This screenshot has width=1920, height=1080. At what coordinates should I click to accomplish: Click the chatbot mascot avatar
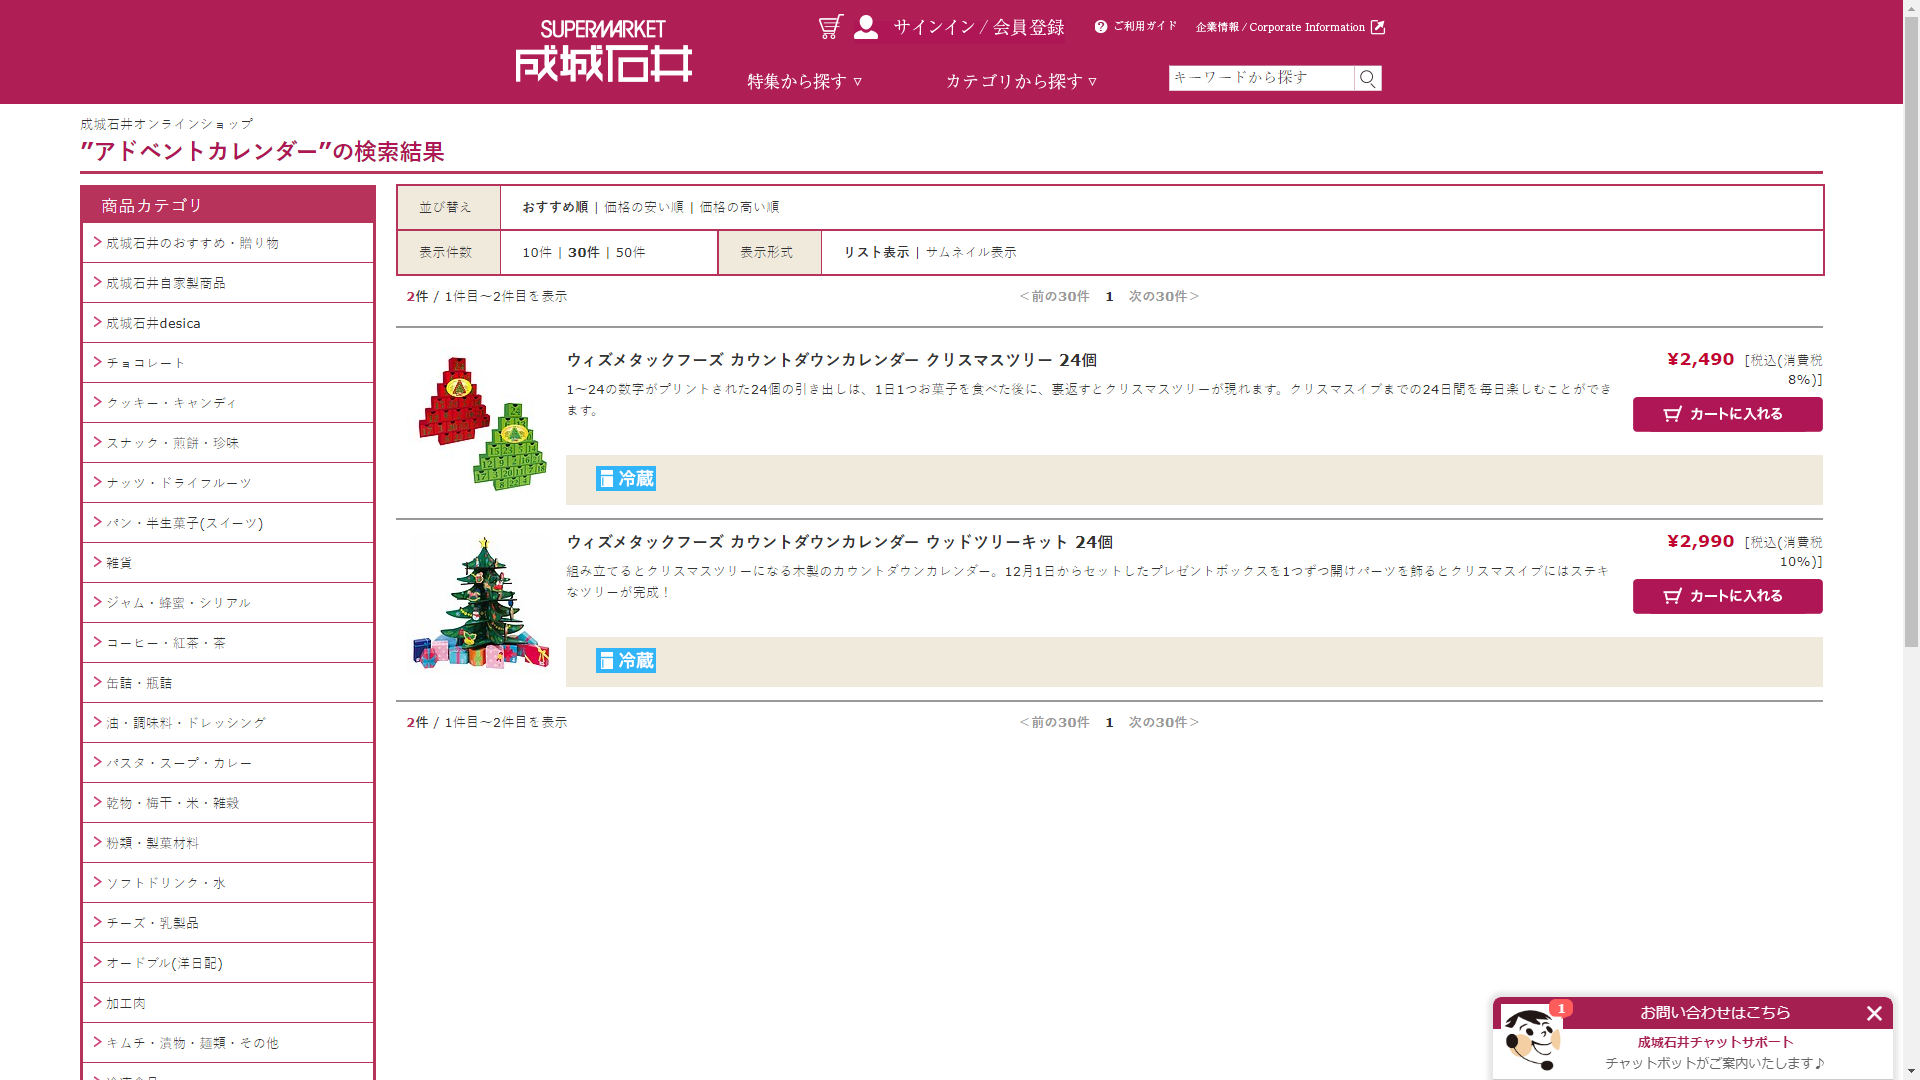pyautogui.click(x=1530, y=1038)
